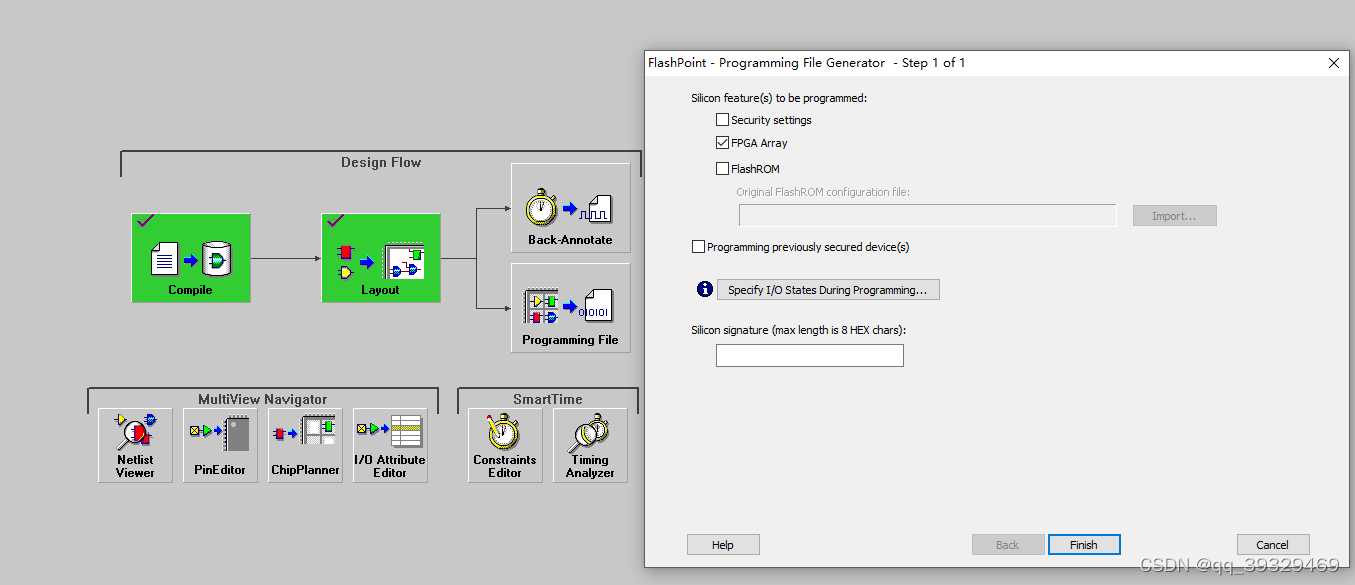The width and height of the screenshot is (1355, 585).
Task: Focus the Silicon signature input field
Action: click(810, 355)
